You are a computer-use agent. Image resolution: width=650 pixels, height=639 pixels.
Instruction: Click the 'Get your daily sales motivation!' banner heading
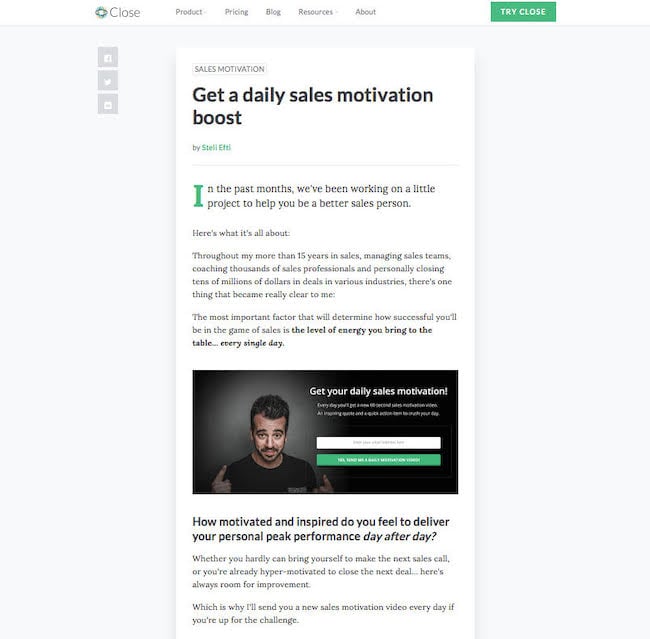[378, 391]
